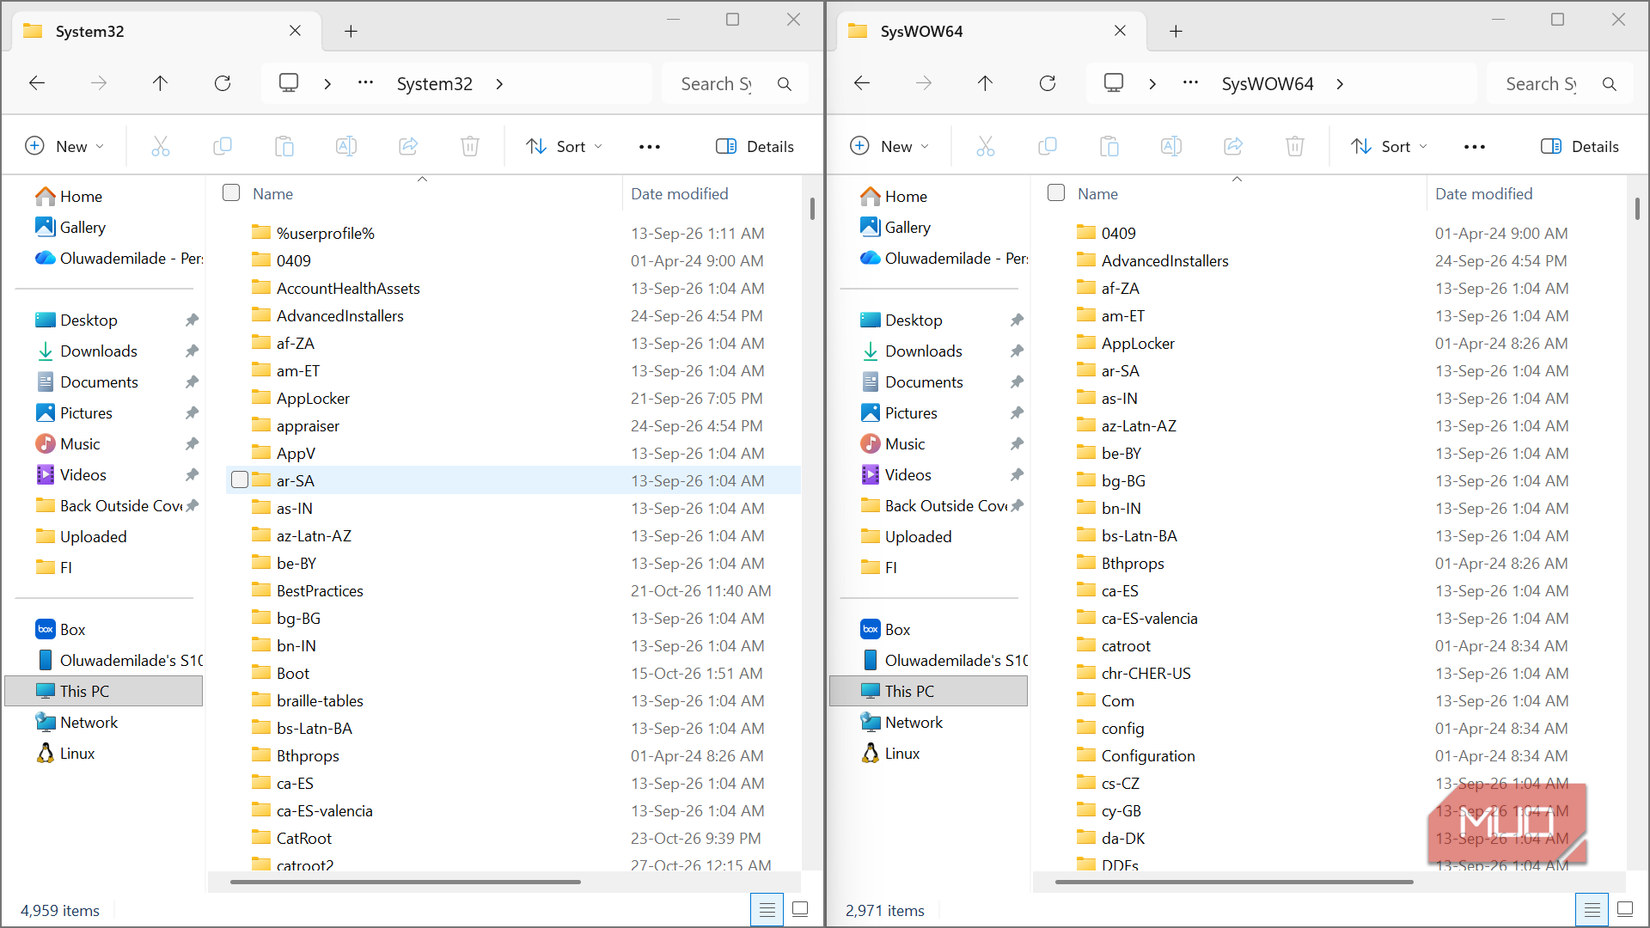The image size is (1650, 928).
Task: Click search magnifier icon in System32 window
Action: point(785,84)
